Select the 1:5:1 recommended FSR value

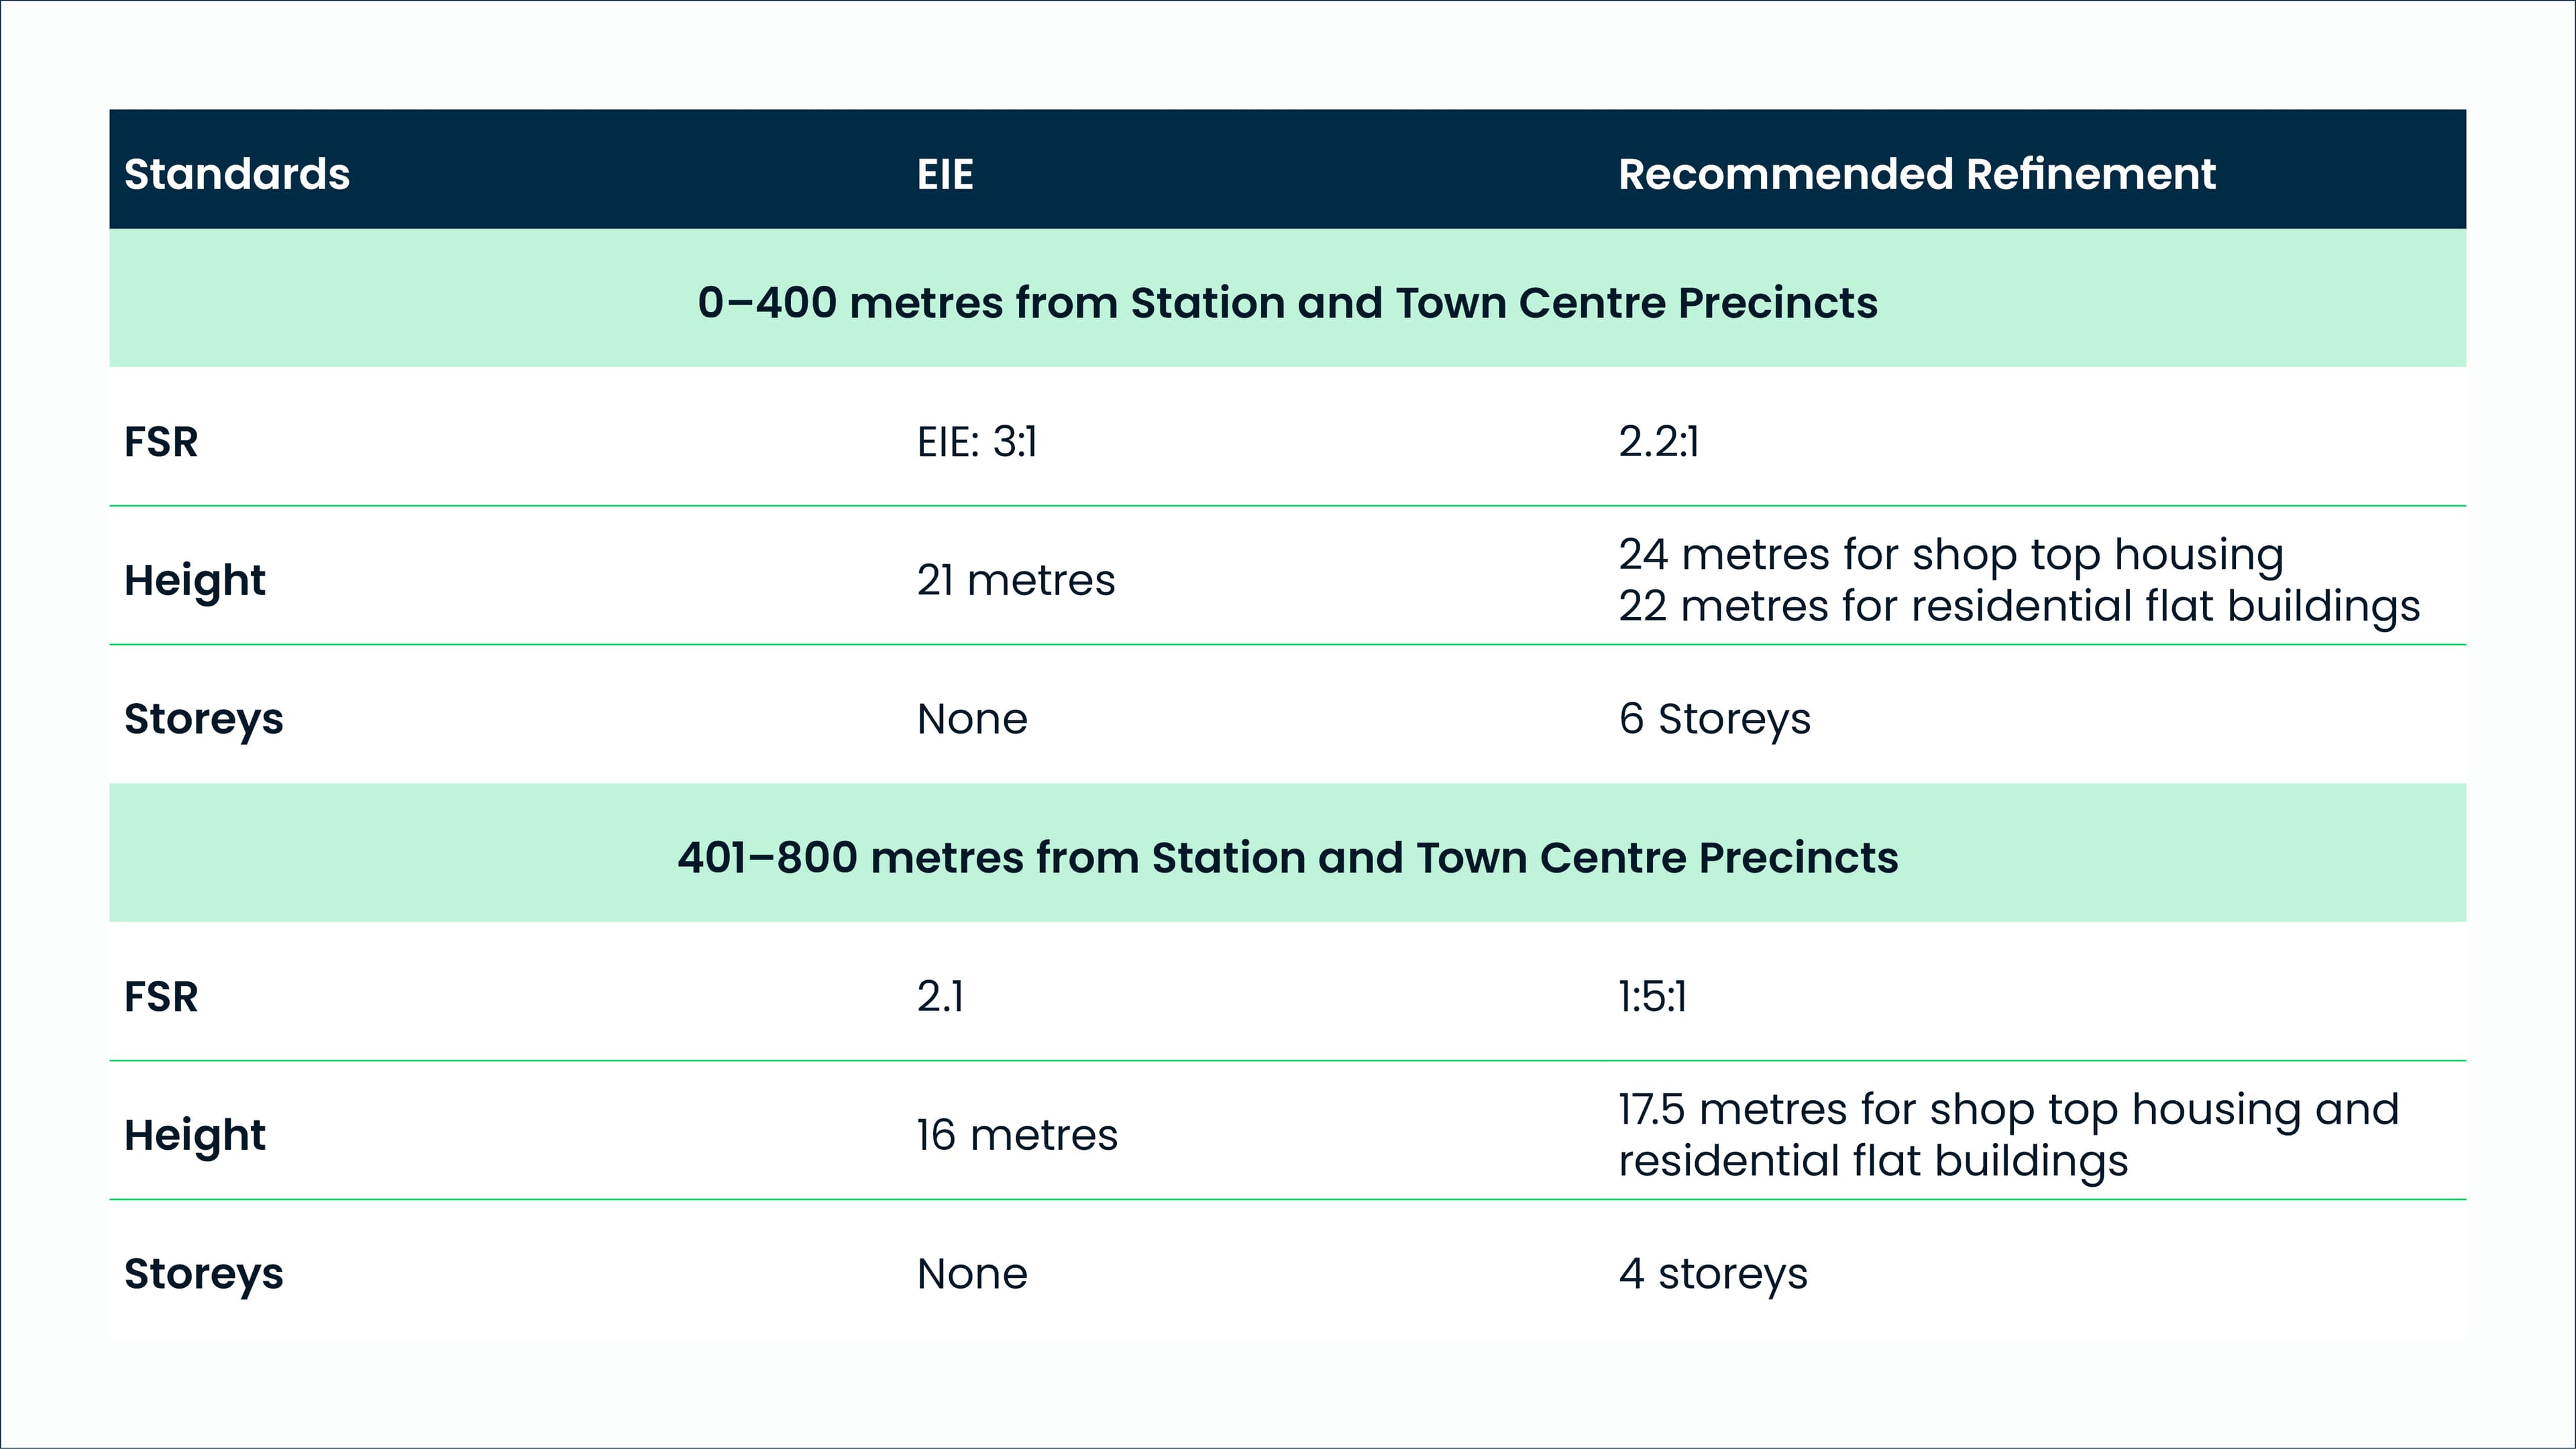(1652, 996)
